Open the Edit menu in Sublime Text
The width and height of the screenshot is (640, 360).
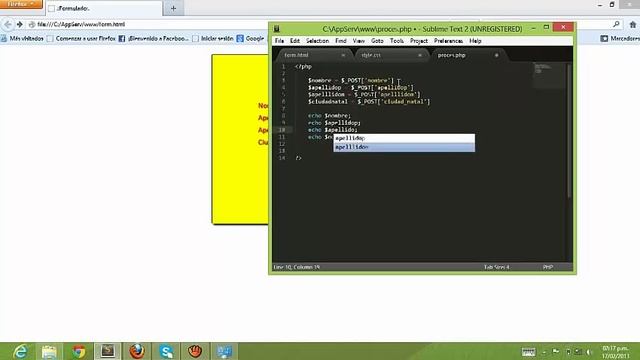tap(295, 41)
